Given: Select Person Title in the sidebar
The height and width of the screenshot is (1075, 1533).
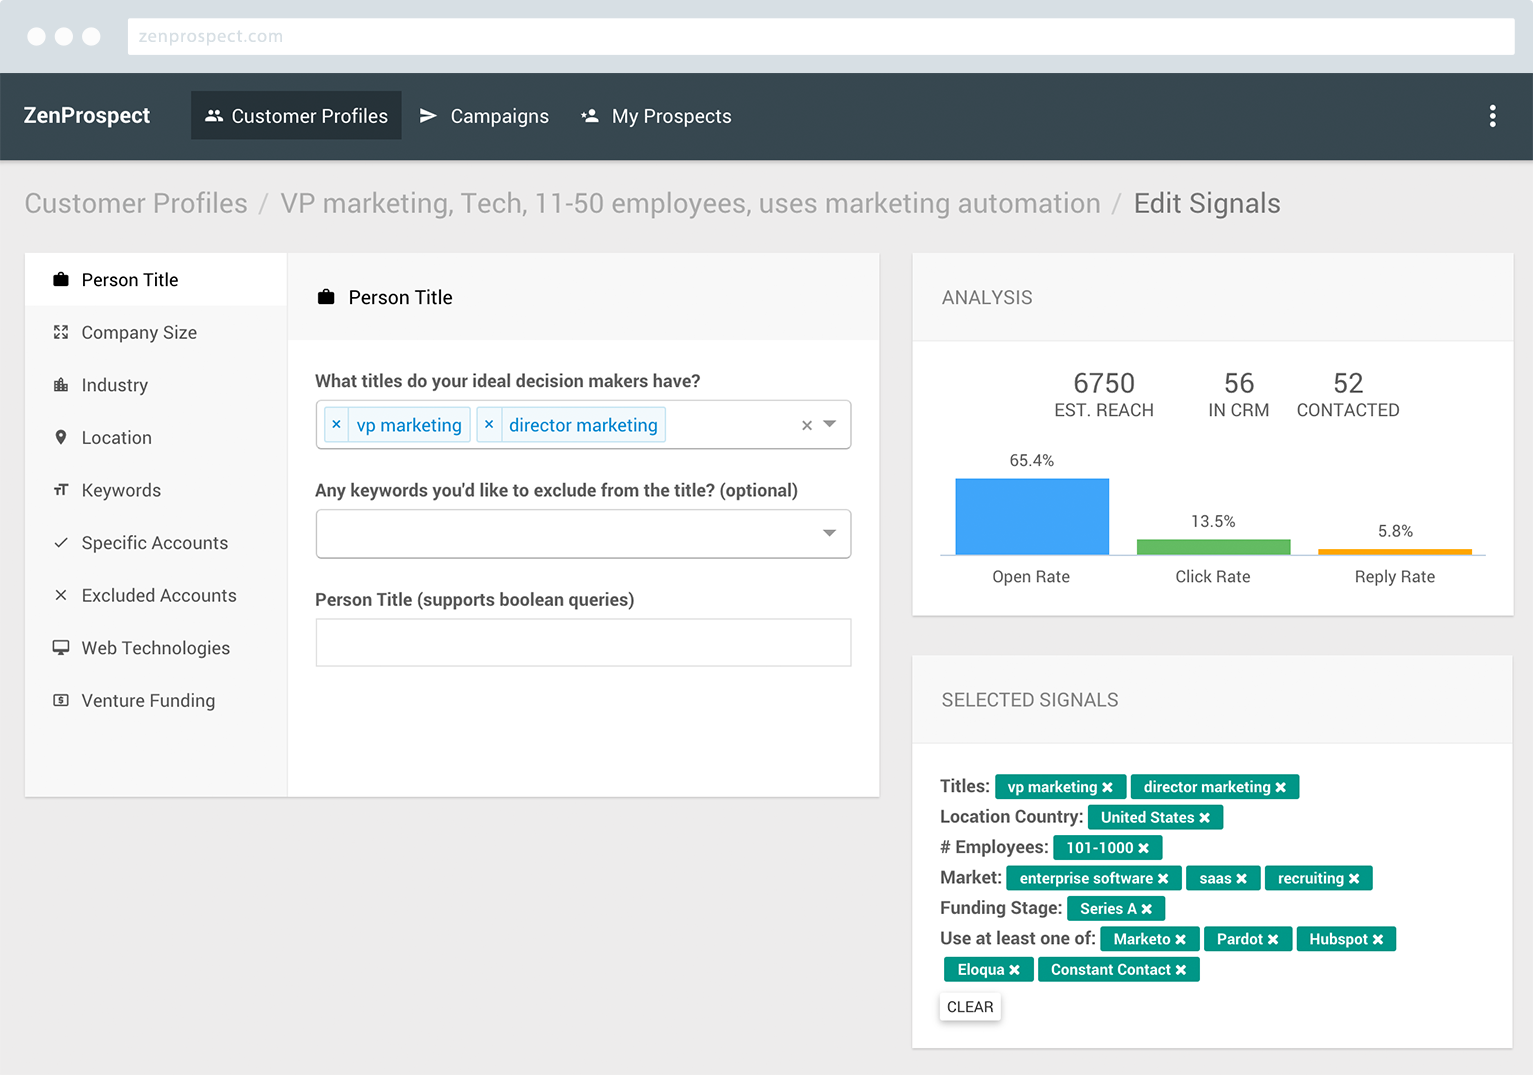Looking at the screenshot, I should coord(156,280).
